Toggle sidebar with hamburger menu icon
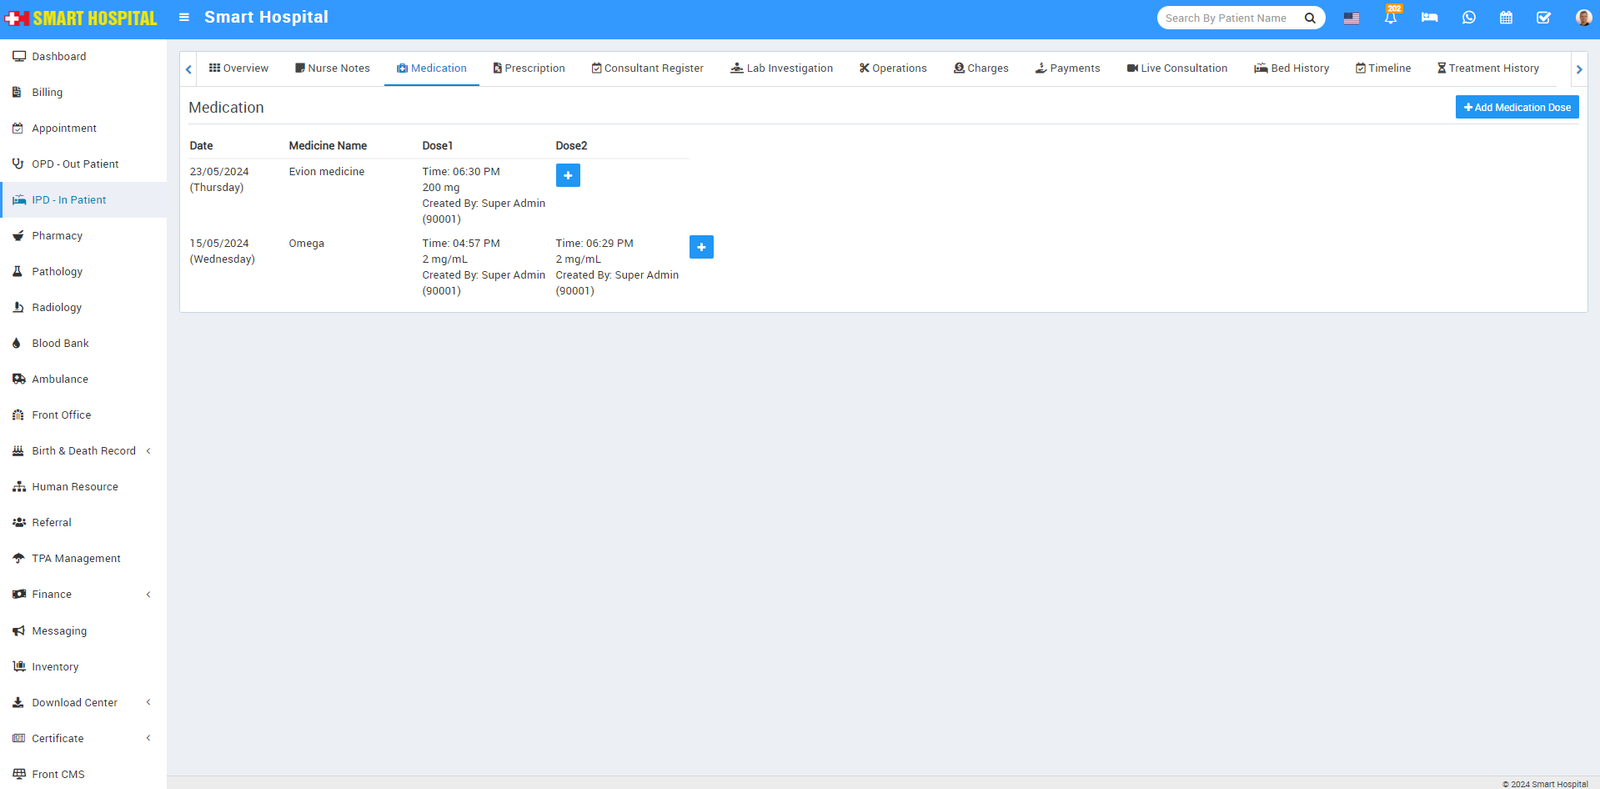The width and height of the screenshot is (1600, 789). (184, 17)
